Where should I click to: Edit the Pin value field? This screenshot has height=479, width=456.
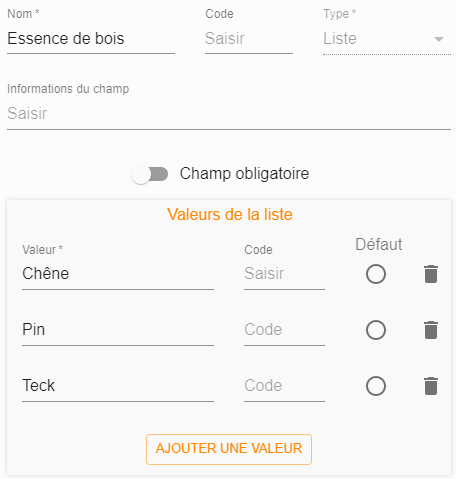click(x=118, y=330)
